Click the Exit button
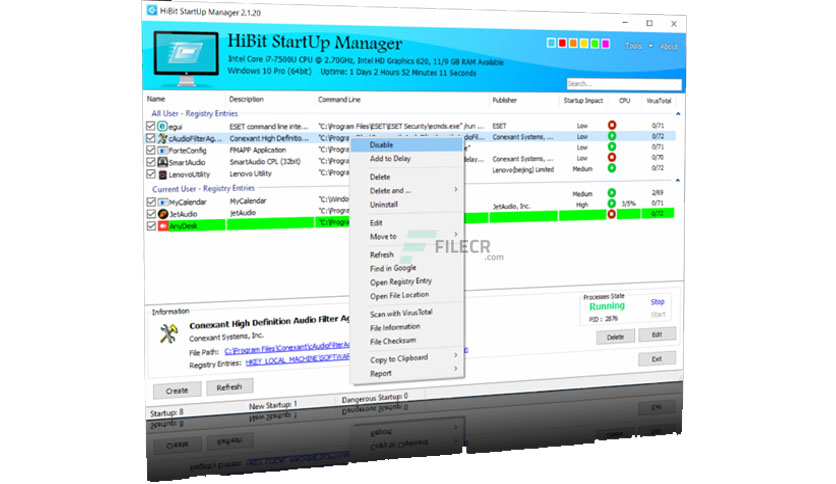This screenshot has width=836, height=484. [x=657, y=359]
